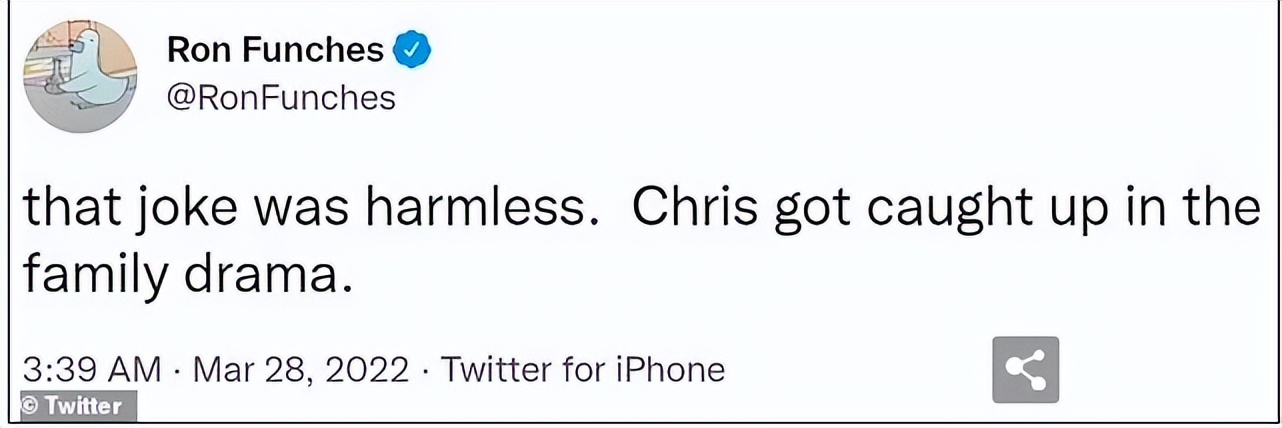The height and width of the screenshot is (428, 1282).
Task: Click the phrase "family drama"
Action: click(187, 272)
